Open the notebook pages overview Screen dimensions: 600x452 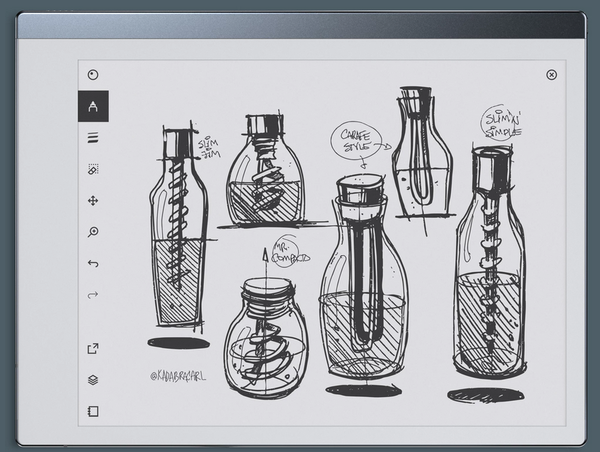[93, 411]
